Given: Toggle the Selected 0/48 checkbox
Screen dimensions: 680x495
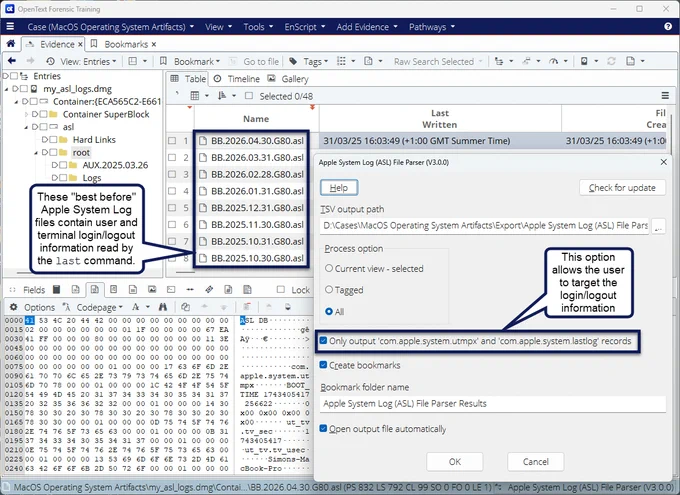Looking at the screenshot, I should coord(249,95).
